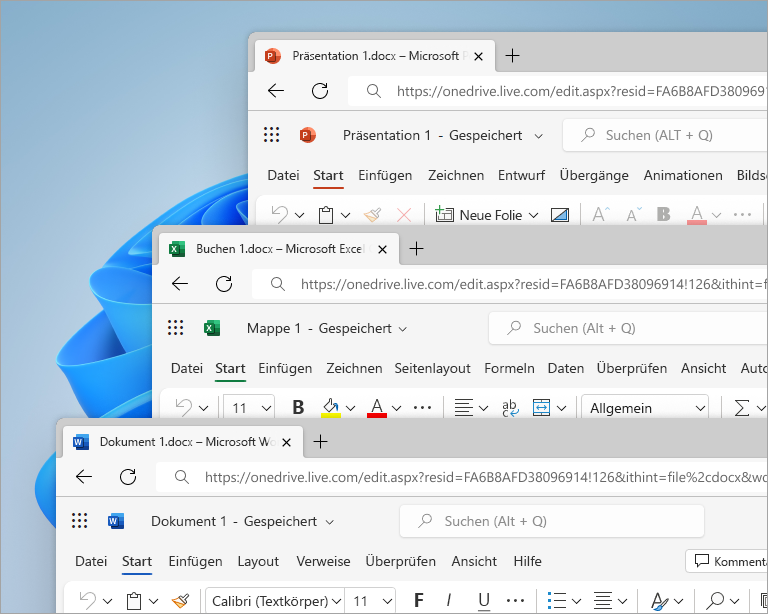Open the Excel font size 11 dropdown

pos(266,408)
